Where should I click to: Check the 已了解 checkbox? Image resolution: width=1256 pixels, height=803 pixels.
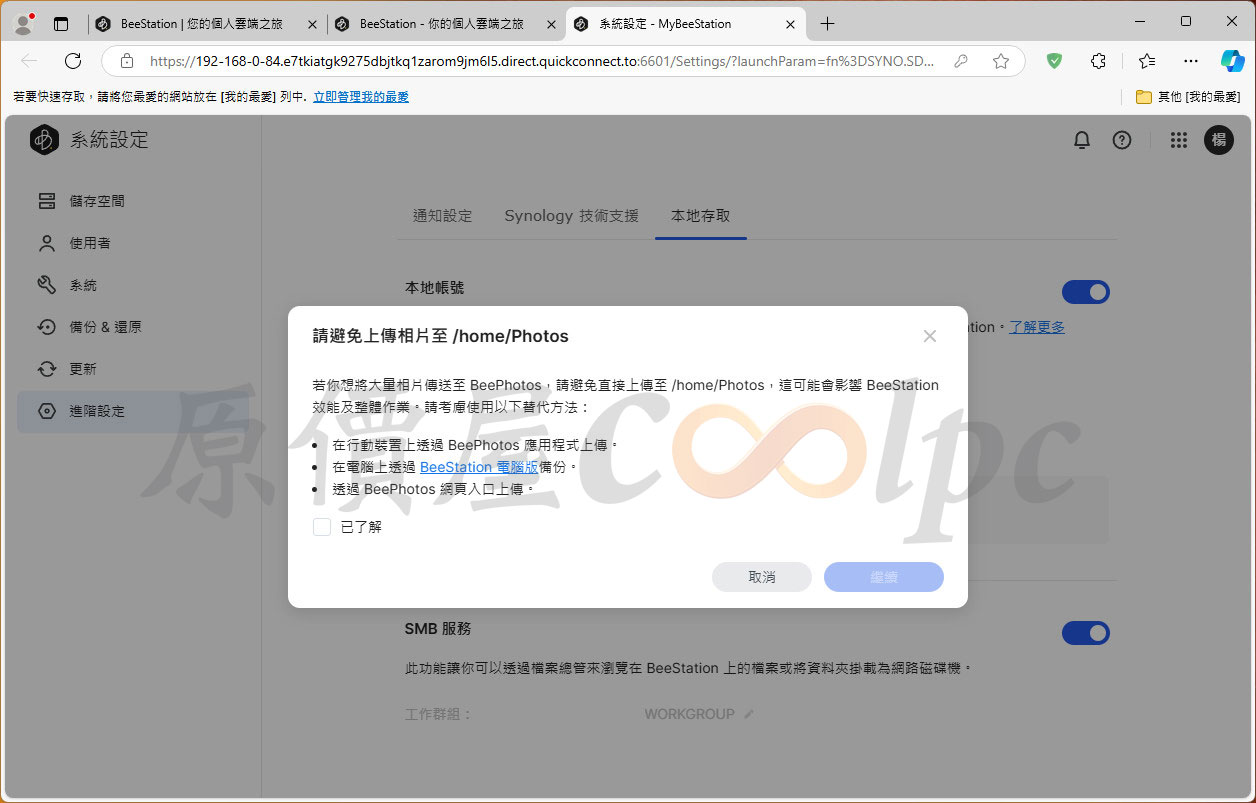pyautogui.click(x=322, y=527)
